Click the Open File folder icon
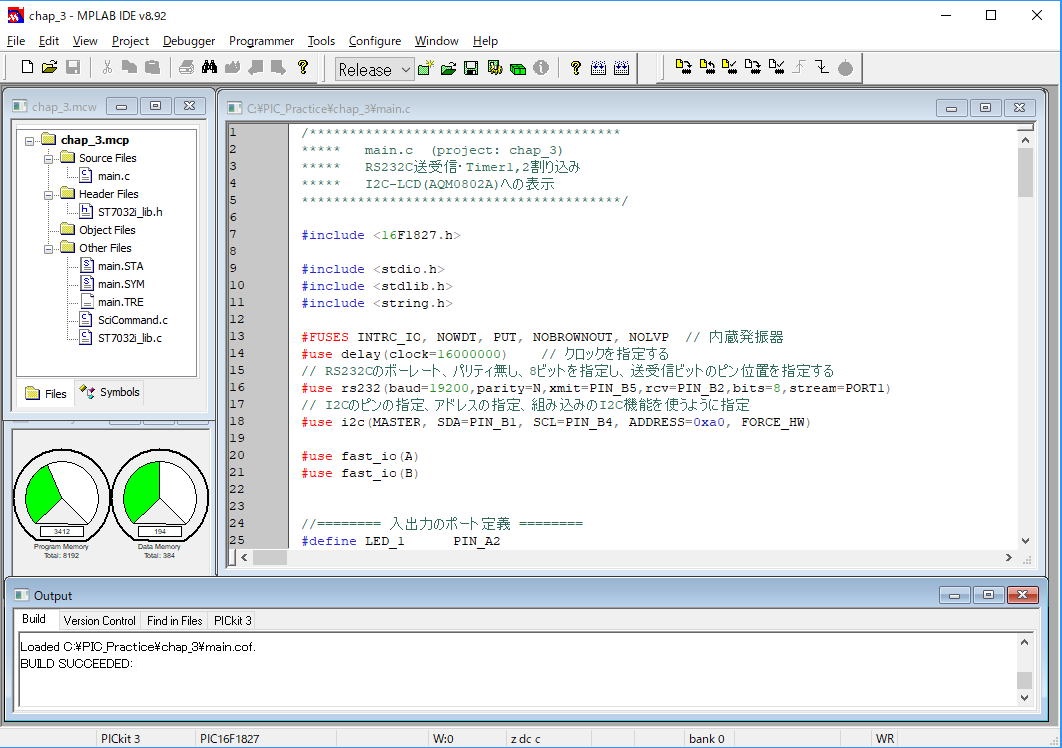Viewport: 1062px width, 748px height. tap(49, 68)
